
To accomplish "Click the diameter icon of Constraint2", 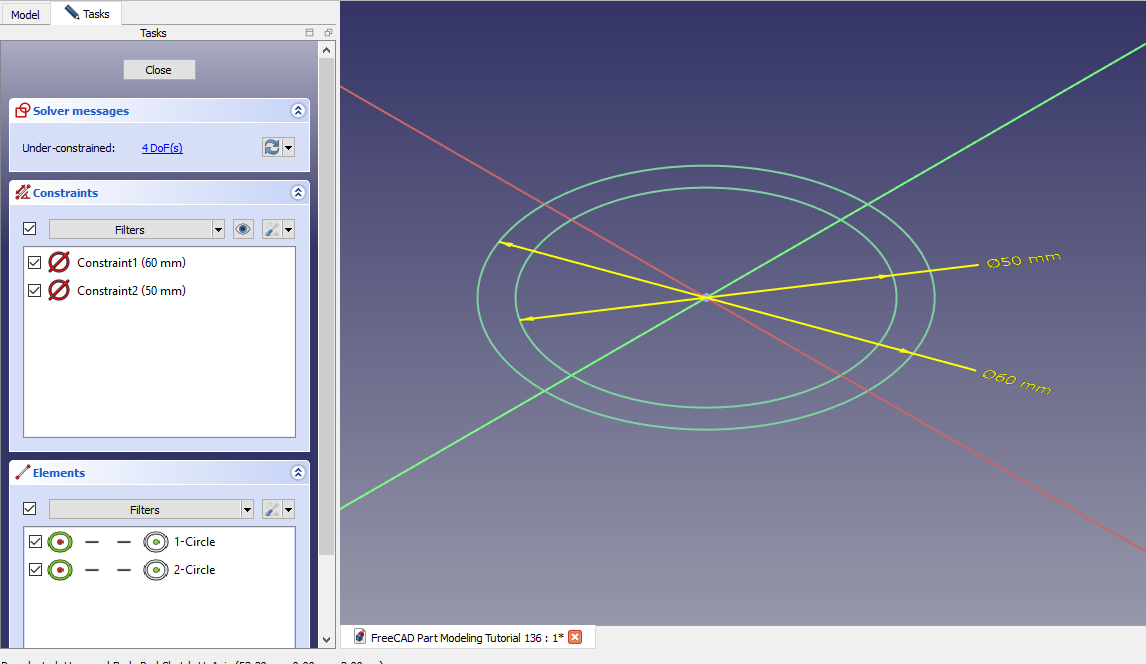I will 59,291.
